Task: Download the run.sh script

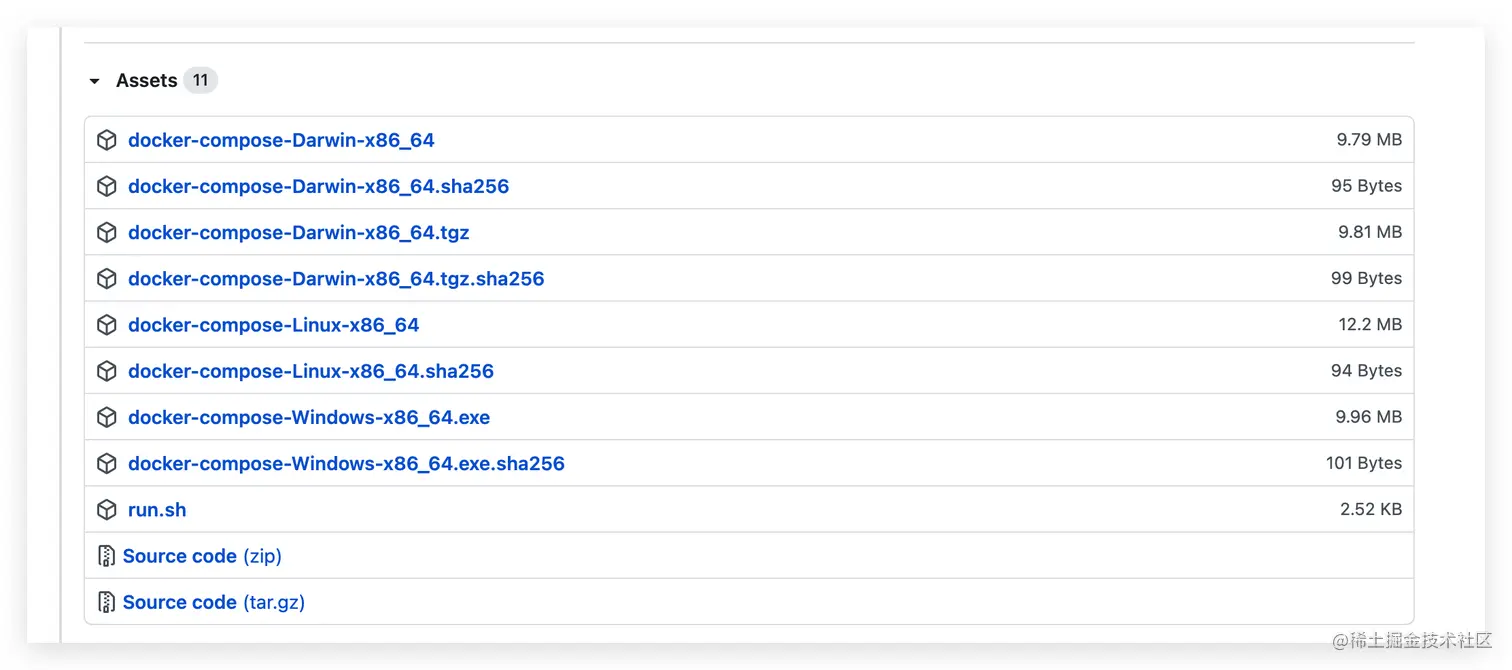Action: [x=157, y=509]
